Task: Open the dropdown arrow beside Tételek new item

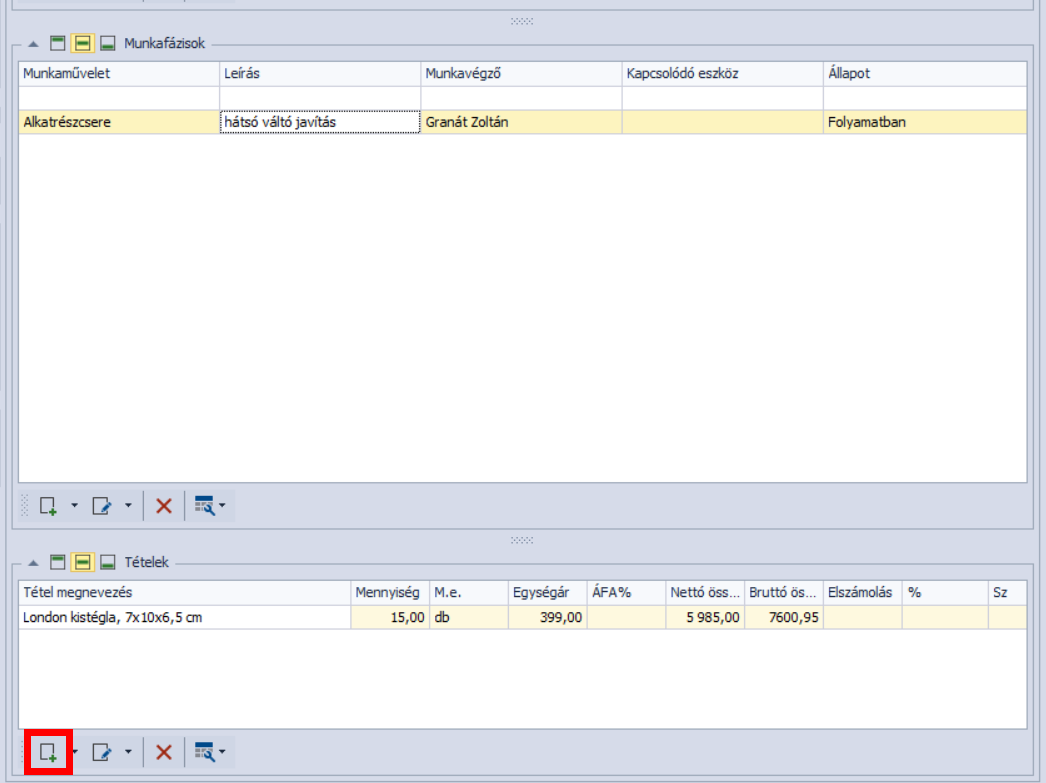Action: click(74, 752)
